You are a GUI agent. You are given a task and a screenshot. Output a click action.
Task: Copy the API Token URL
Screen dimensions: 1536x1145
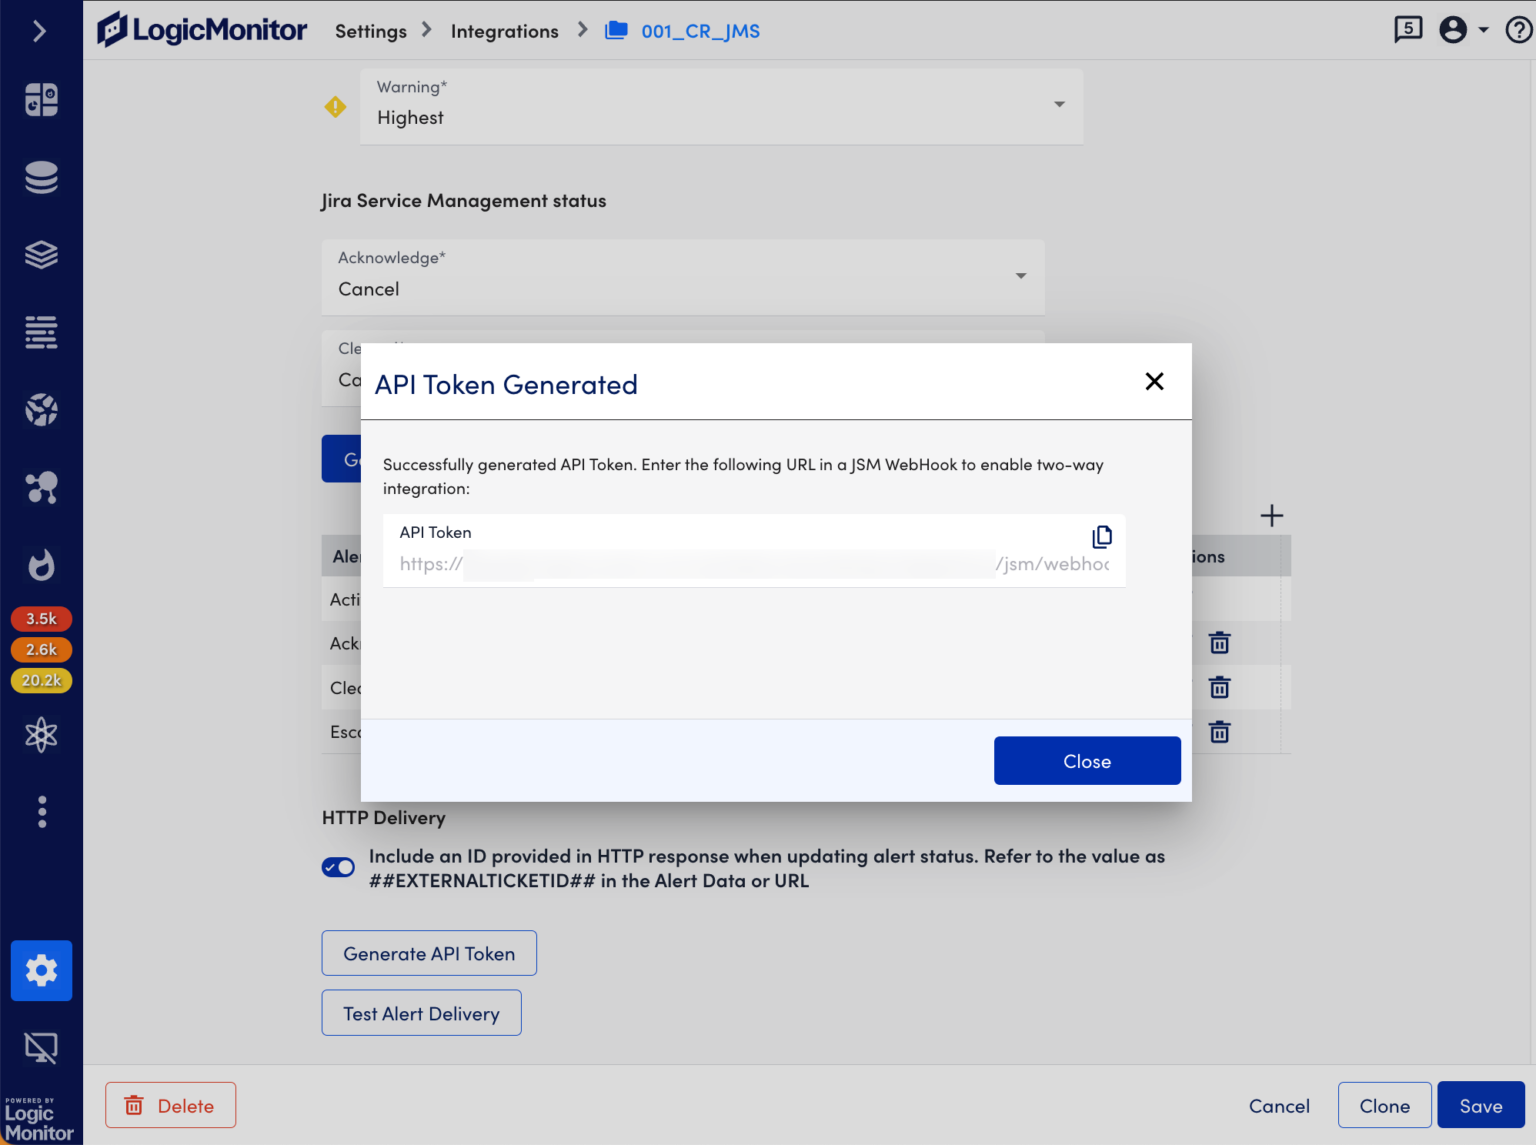point(1101,537)
